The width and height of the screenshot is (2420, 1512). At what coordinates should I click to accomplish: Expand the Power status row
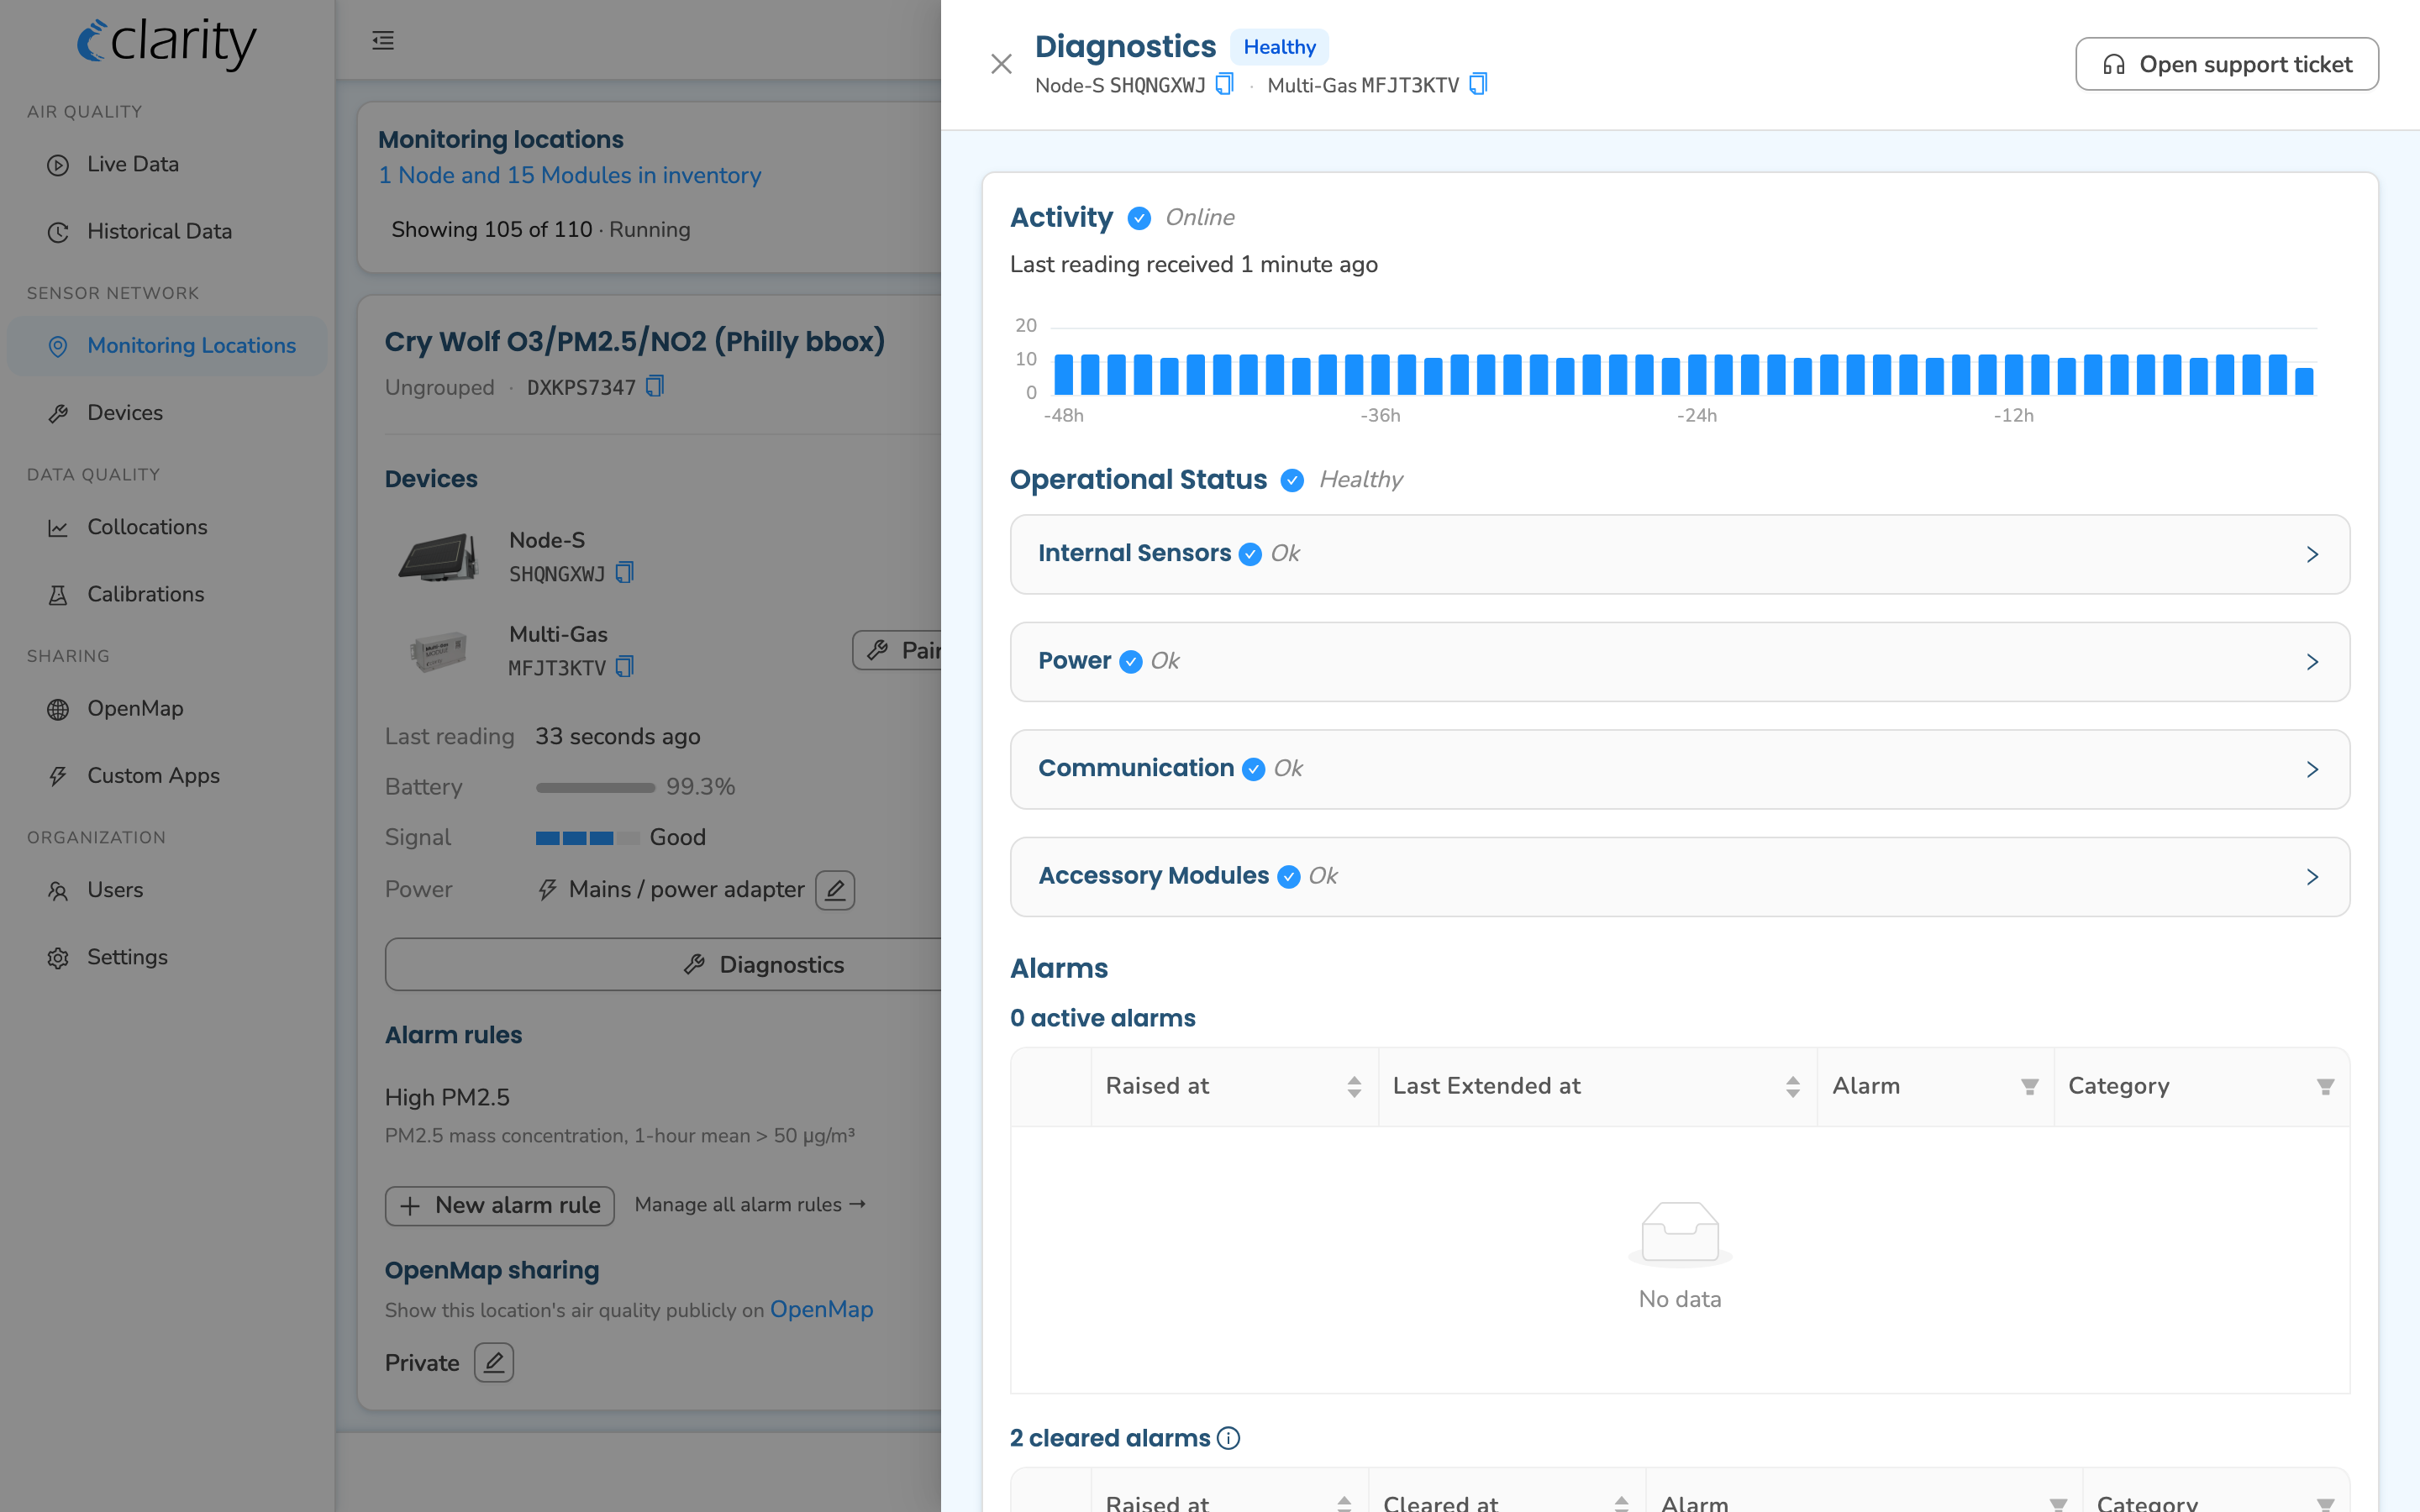1680,662
